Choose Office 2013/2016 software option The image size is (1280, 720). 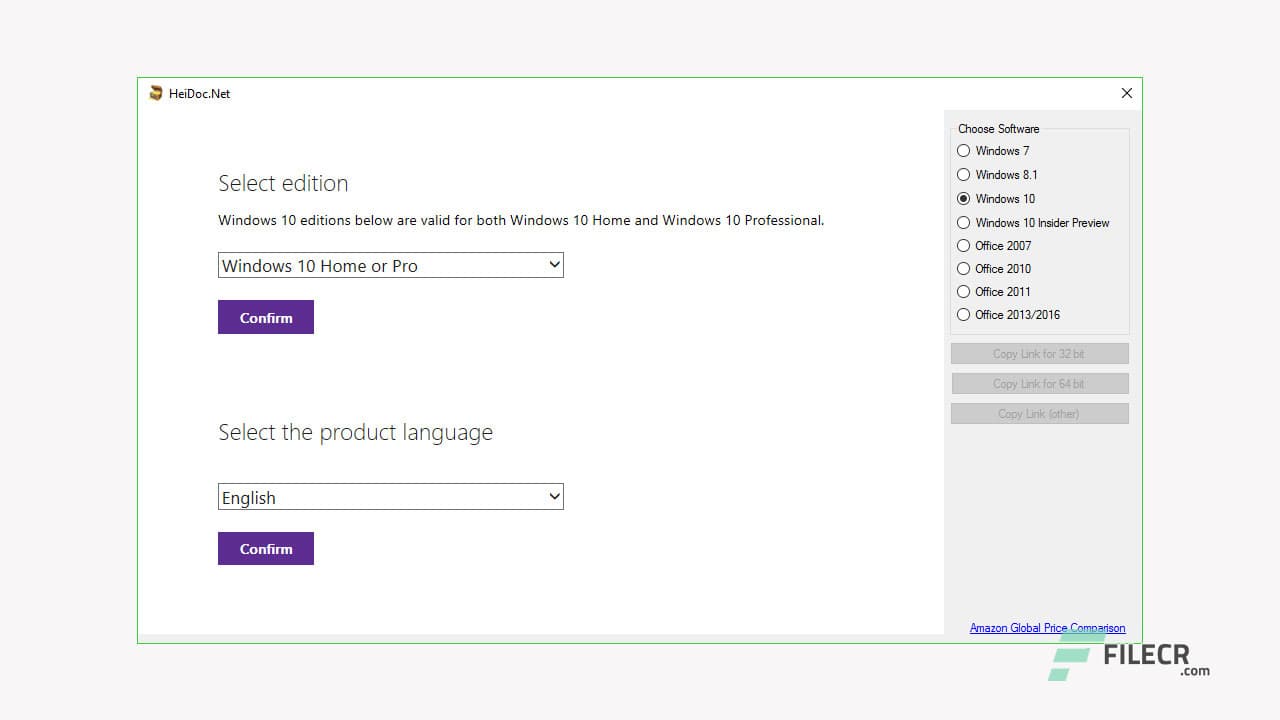coord(963,314)
